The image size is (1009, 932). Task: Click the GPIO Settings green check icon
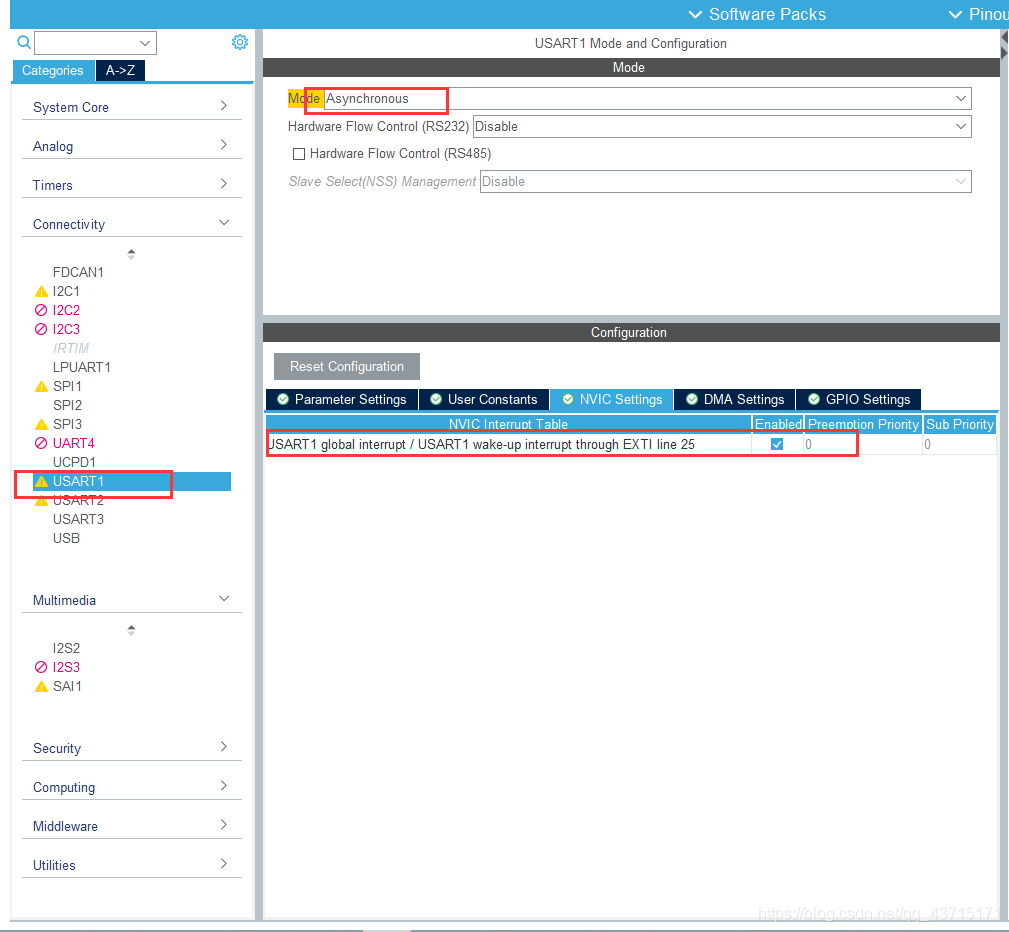814,399
